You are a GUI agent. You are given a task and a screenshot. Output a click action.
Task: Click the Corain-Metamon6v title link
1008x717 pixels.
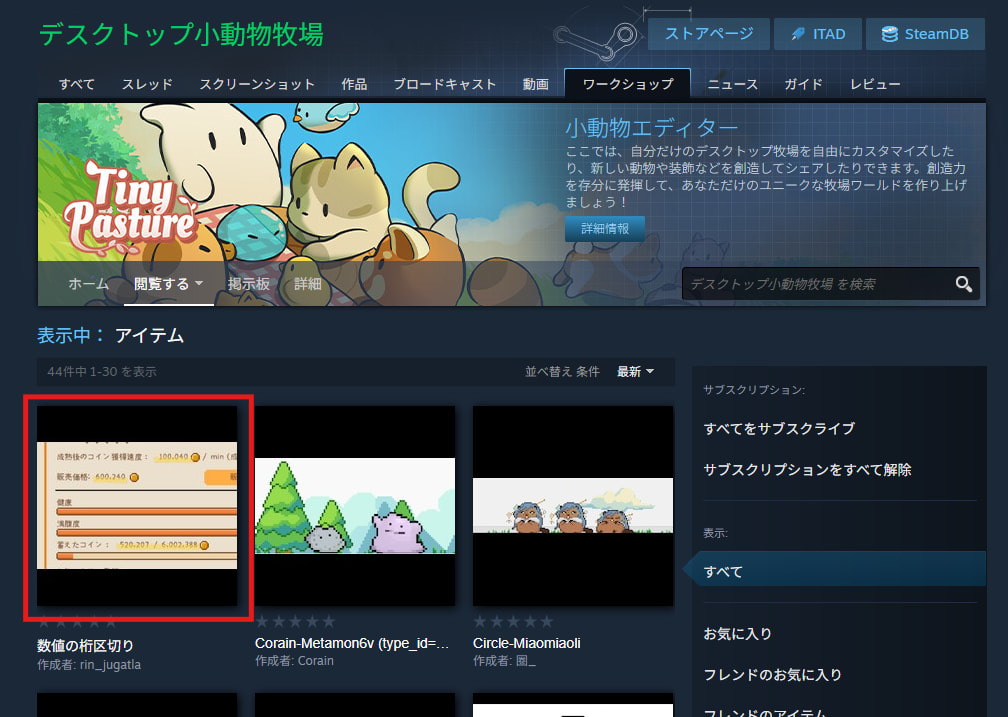(x=352, y=643)
